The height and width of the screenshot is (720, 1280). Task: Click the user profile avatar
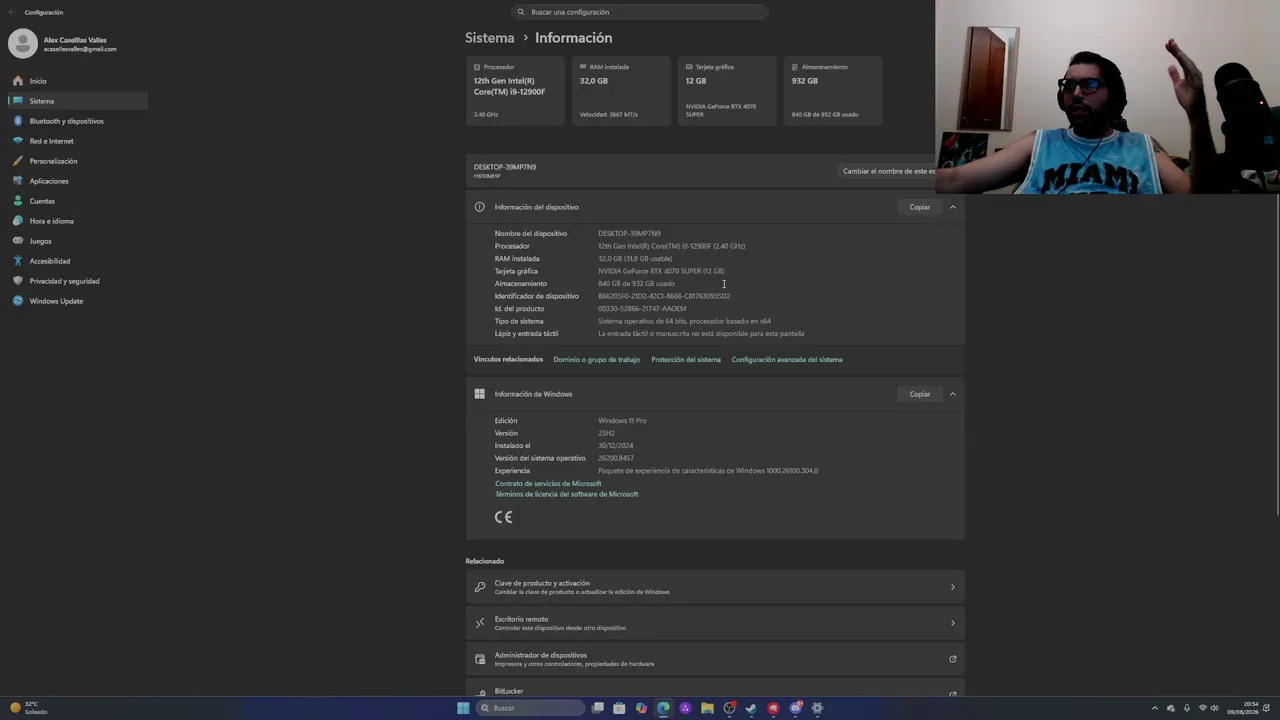23,44
